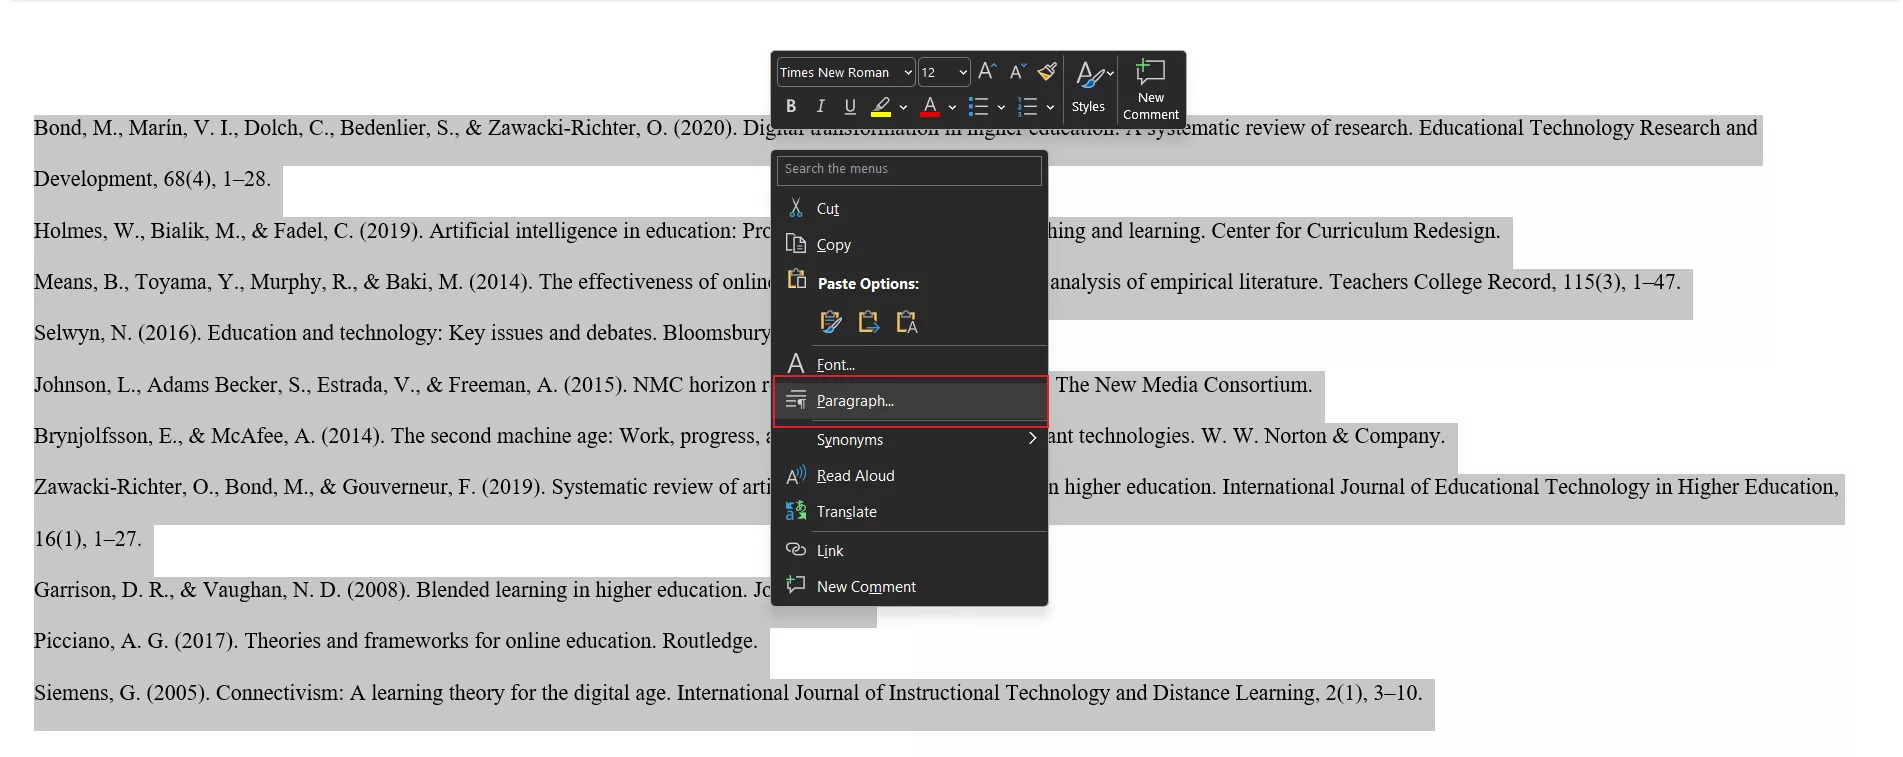Apply yellow text highlight color
The width and height of the screenshot is (1903, 757).
(x=881, y=106)
